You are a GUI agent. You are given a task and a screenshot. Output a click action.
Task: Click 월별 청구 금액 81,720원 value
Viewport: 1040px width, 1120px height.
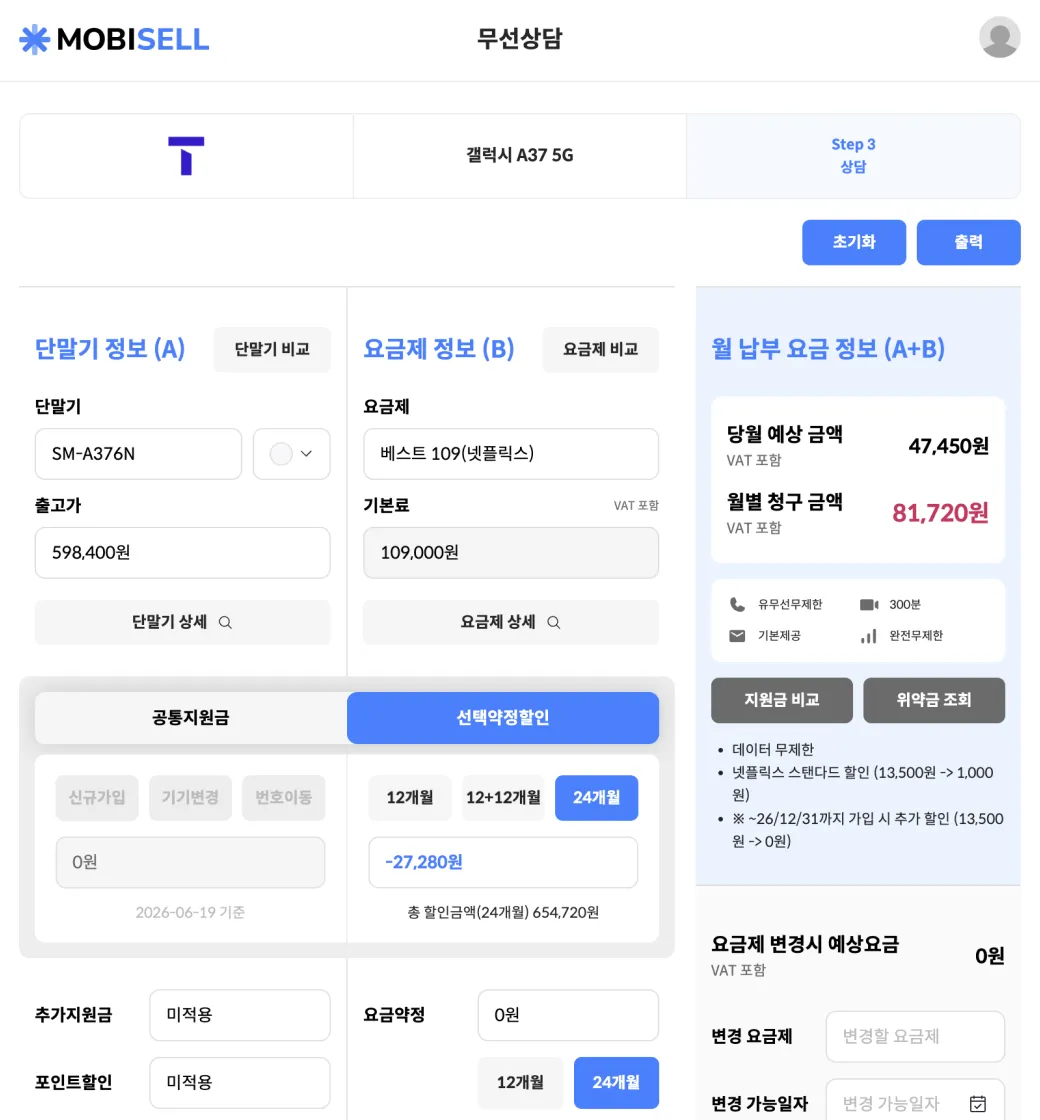940,513
